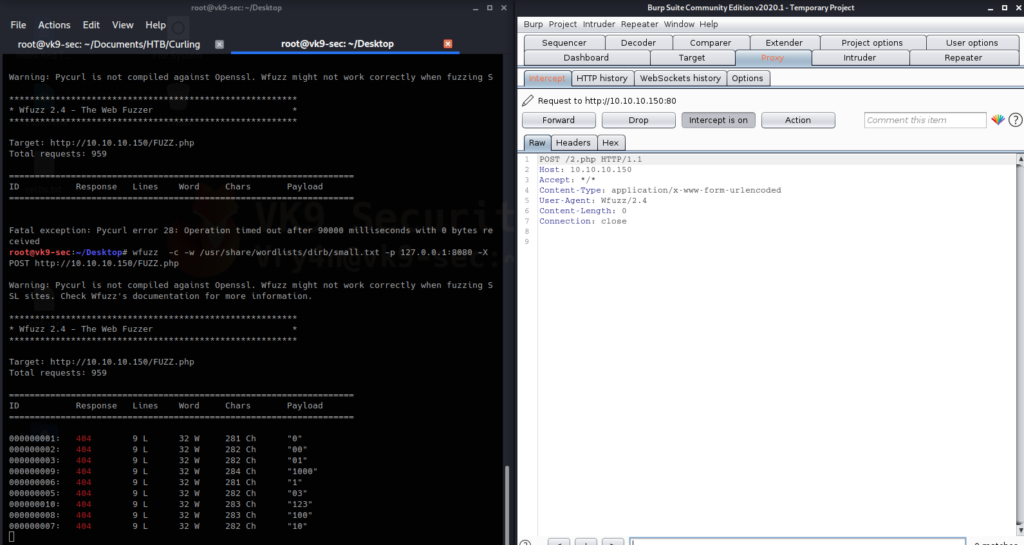Switch to the Extender tab
This screenshot has width=1024, height=545.
pyautogui.click(x=784, y=42)
